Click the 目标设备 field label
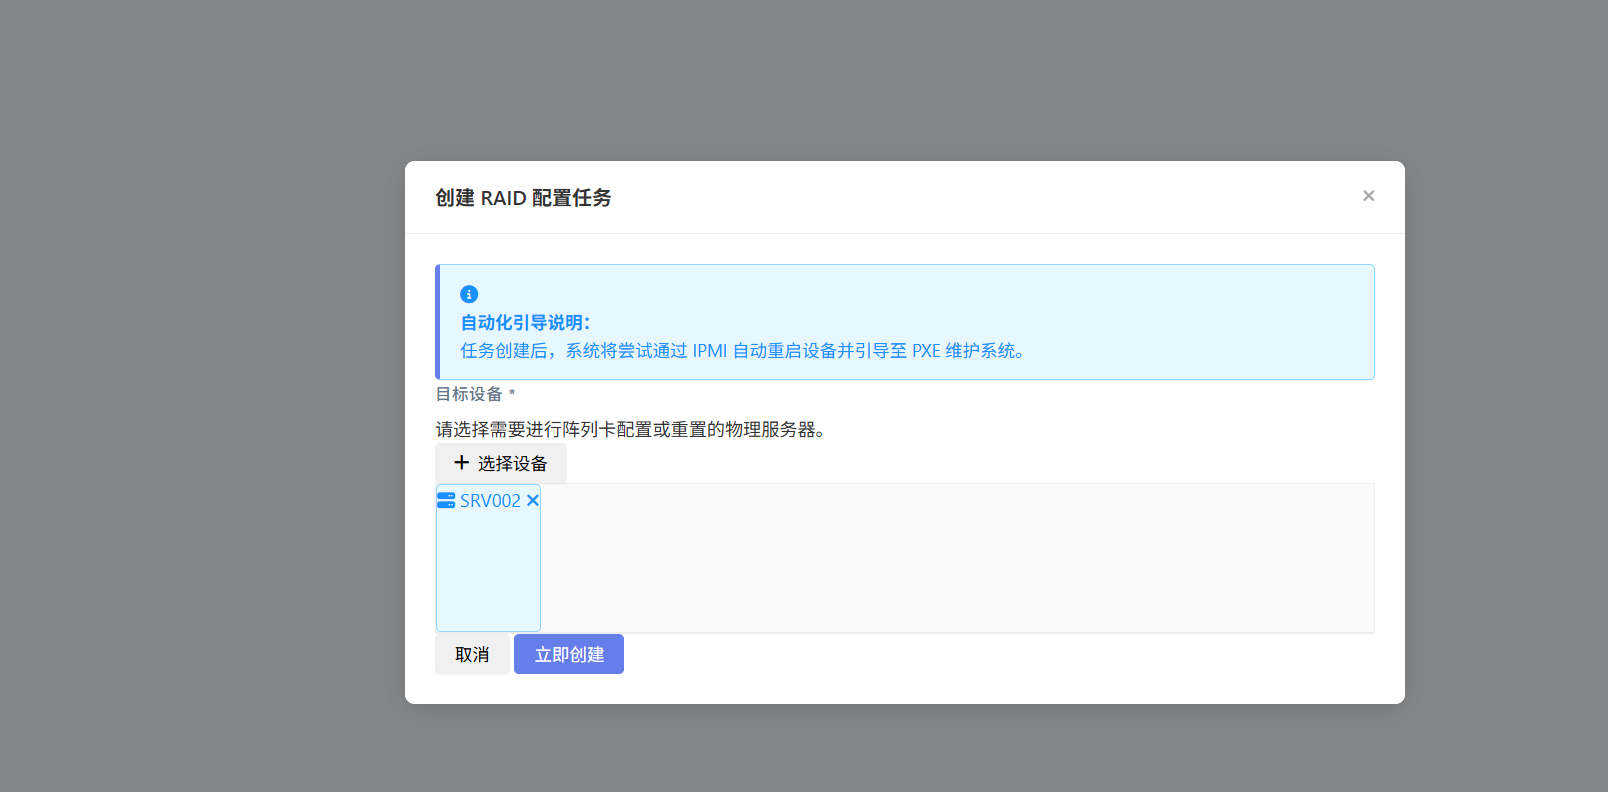The width and height of the screenshot is (1608, 792). pos(469,394)
